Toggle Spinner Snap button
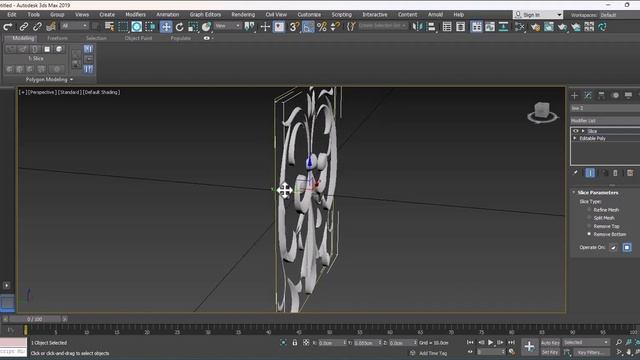Viewport: 640px width, 360px height. (x=335, y=27)
